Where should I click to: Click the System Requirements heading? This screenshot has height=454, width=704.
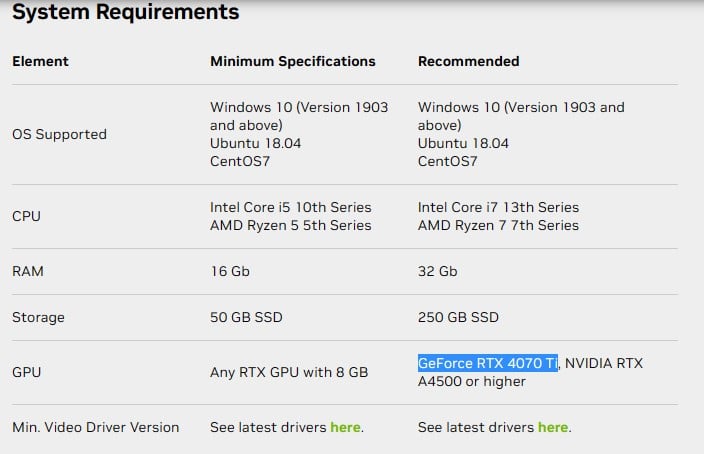tap(126, 12)
